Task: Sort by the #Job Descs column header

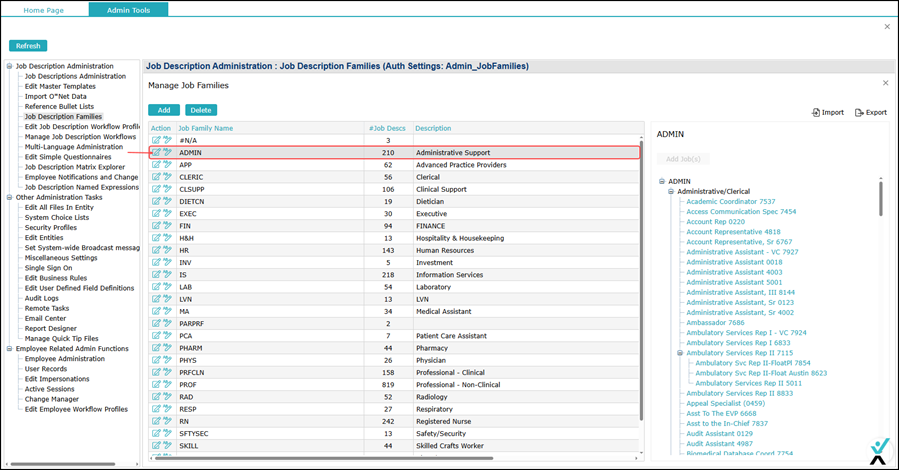Action: [387, 128]
